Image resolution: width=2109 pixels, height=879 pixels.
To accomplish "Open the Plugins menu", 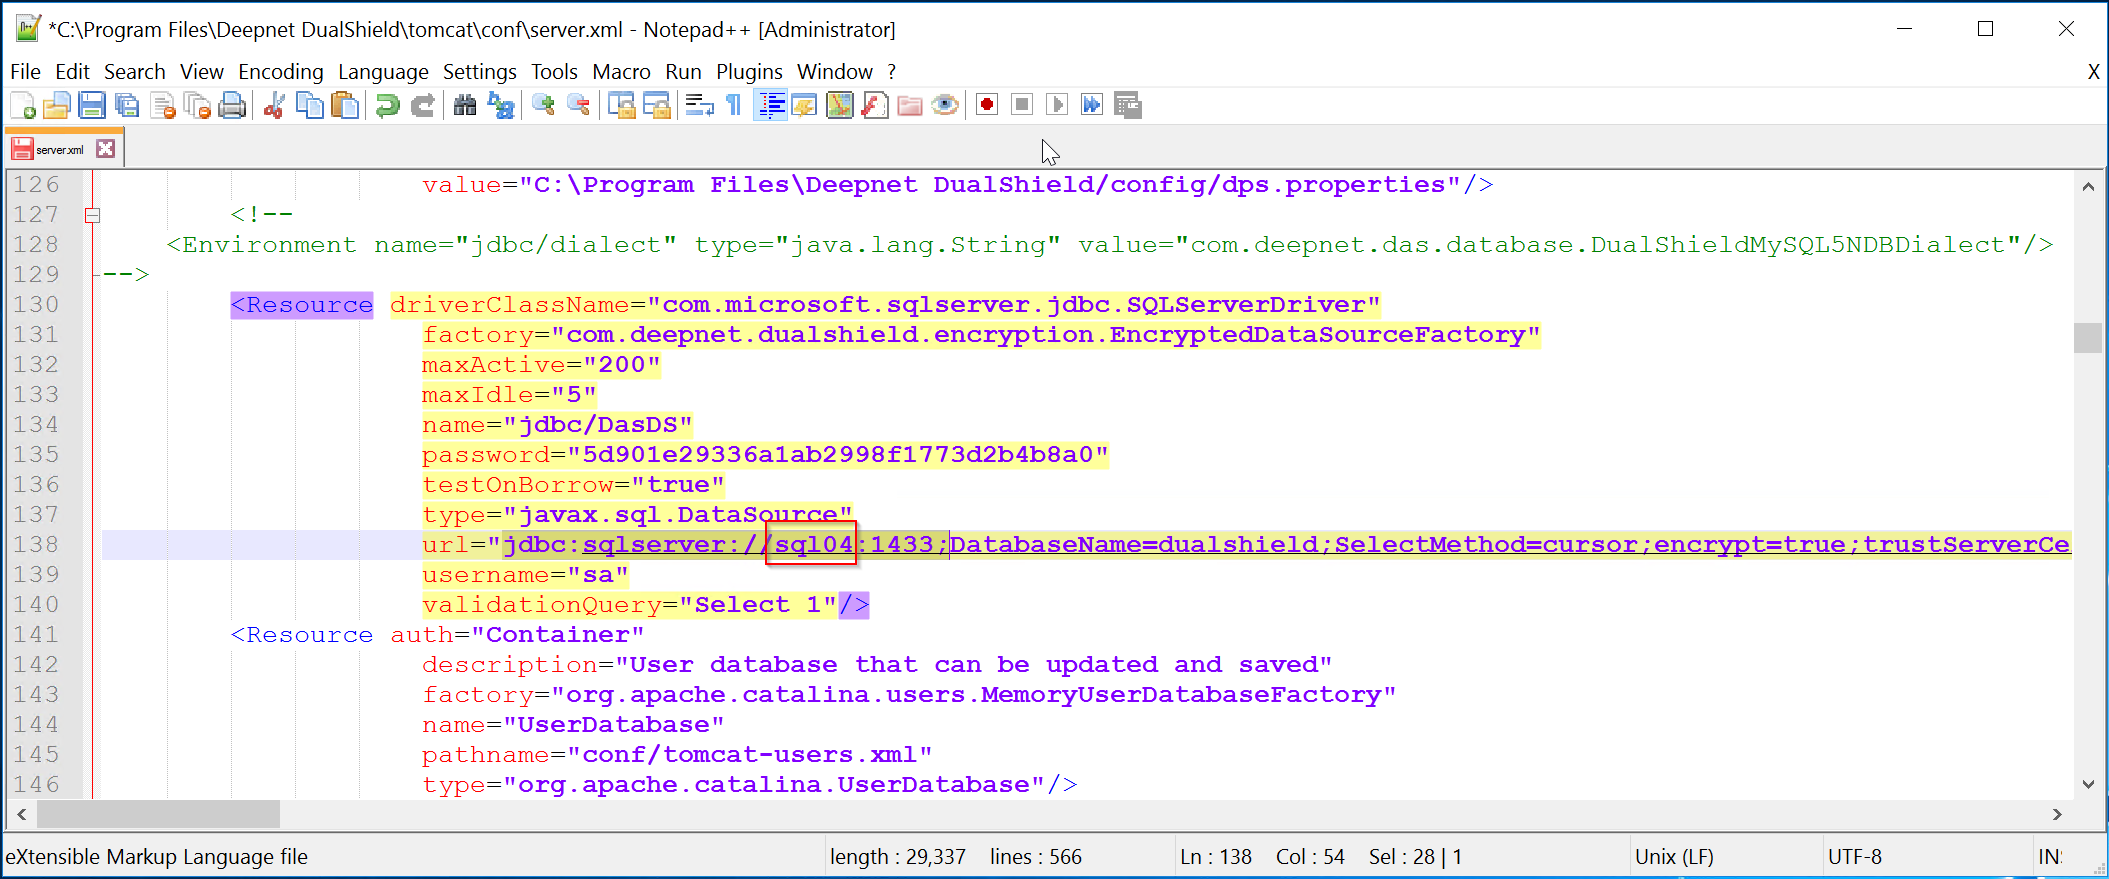I will coord(748,72).
